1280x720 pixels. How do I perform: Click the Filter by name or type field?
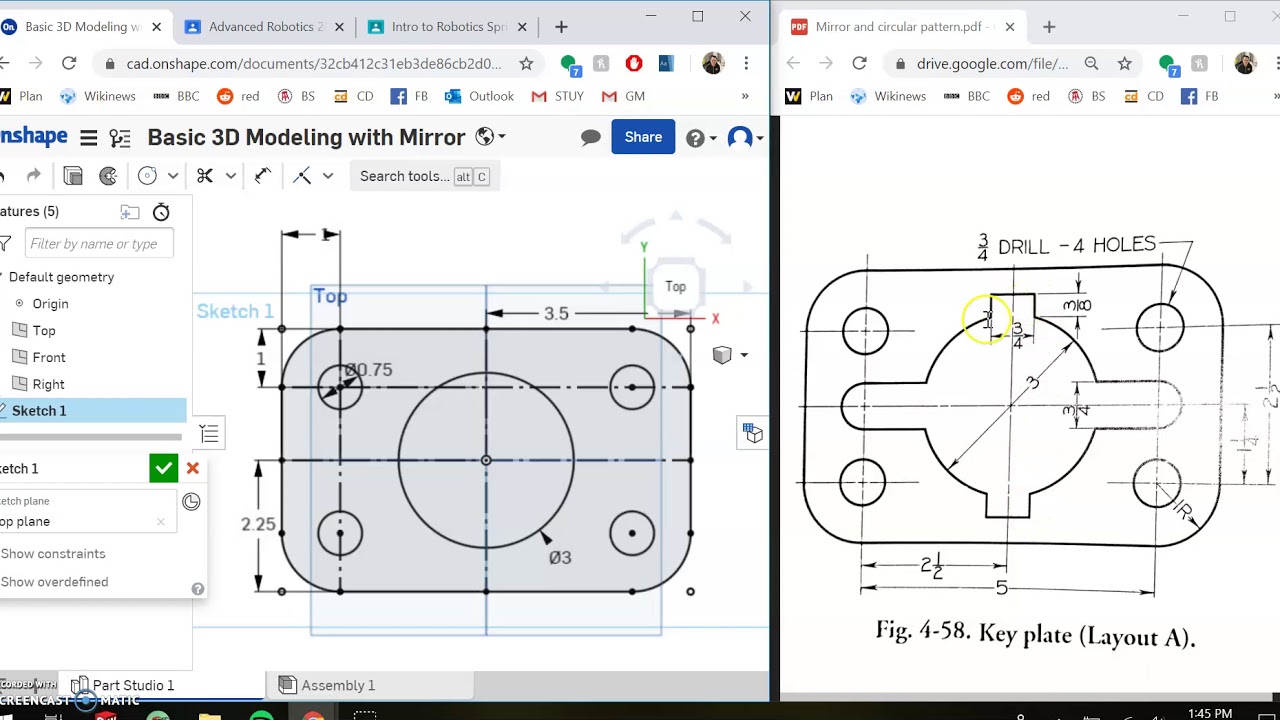(99, 243)
